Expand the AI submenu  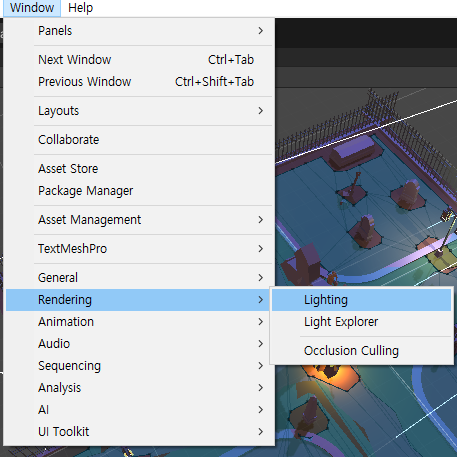[x=139, y=410]
